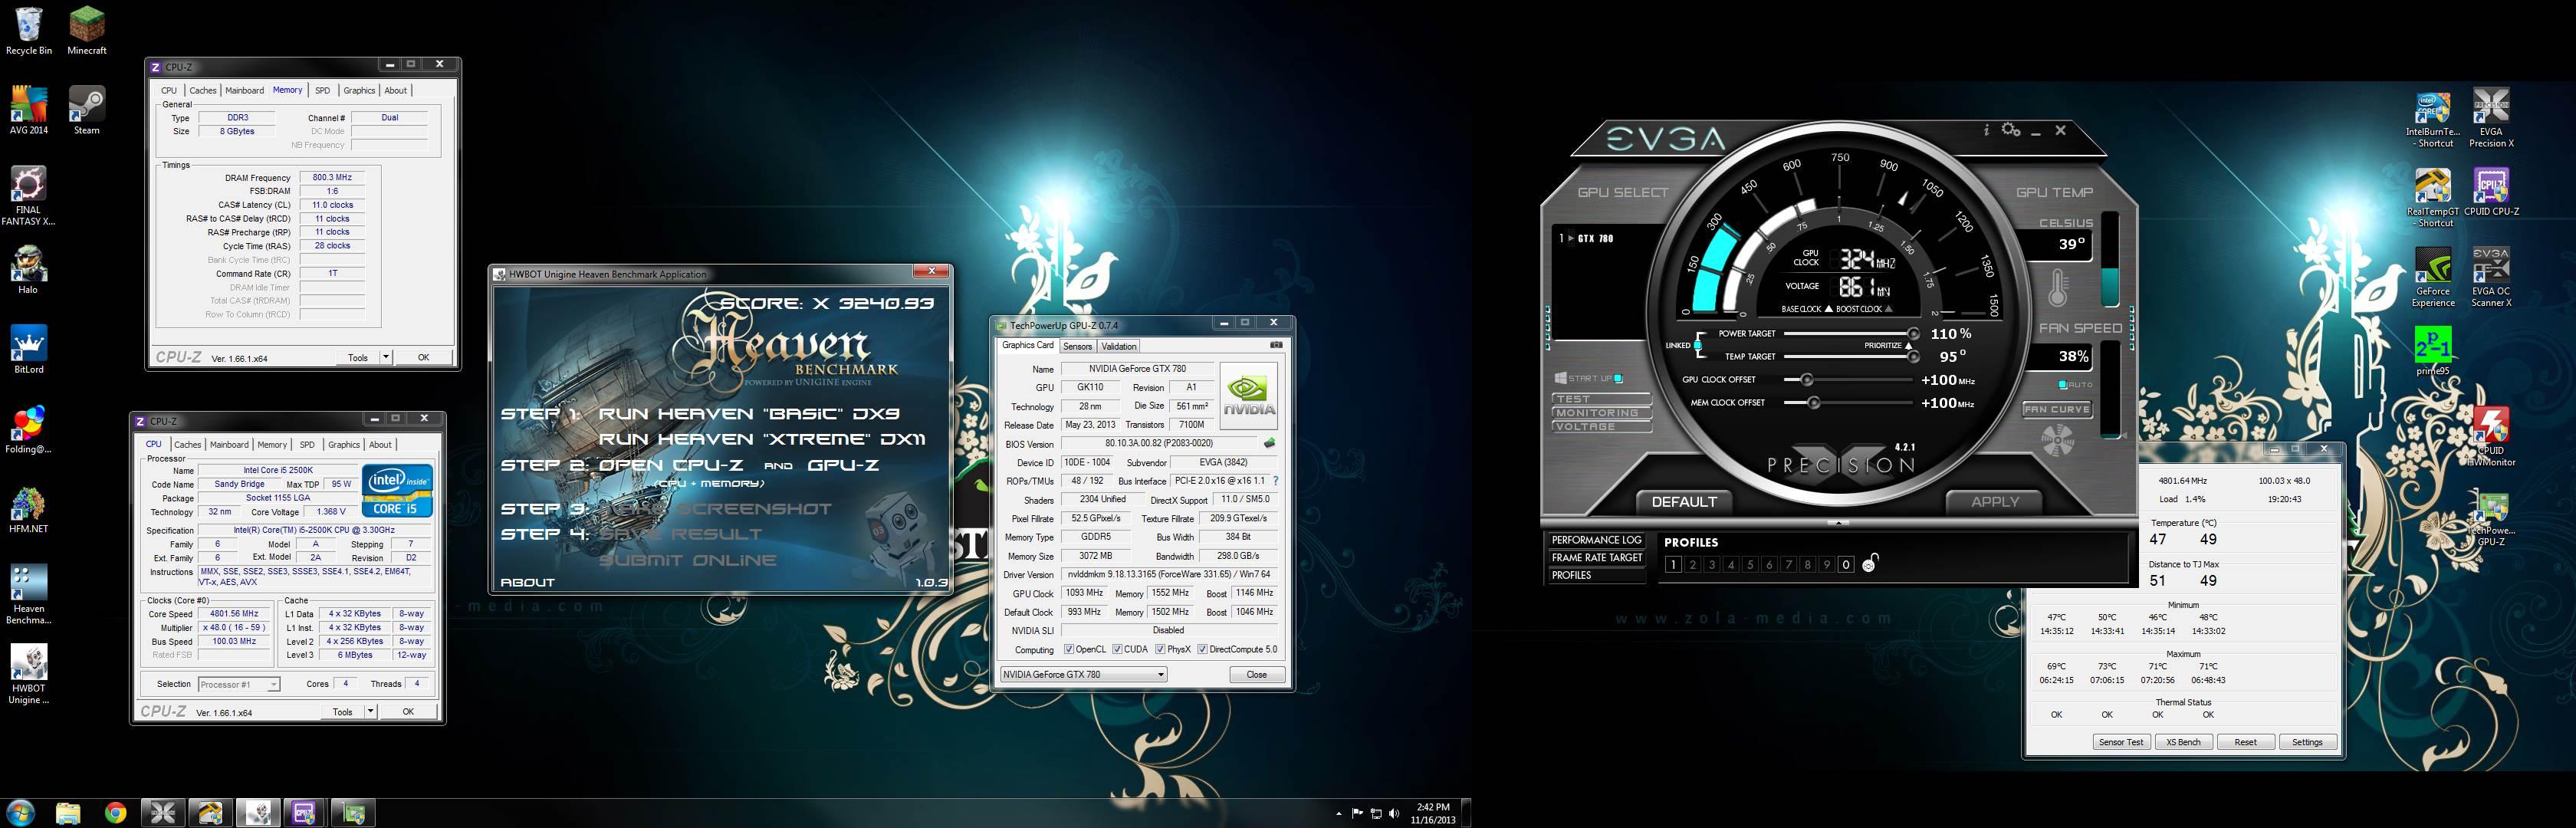The height and width of the screenshot is (828, 2576).
Task: Open the Halo desktop icon
Action: tap(28, 270)
